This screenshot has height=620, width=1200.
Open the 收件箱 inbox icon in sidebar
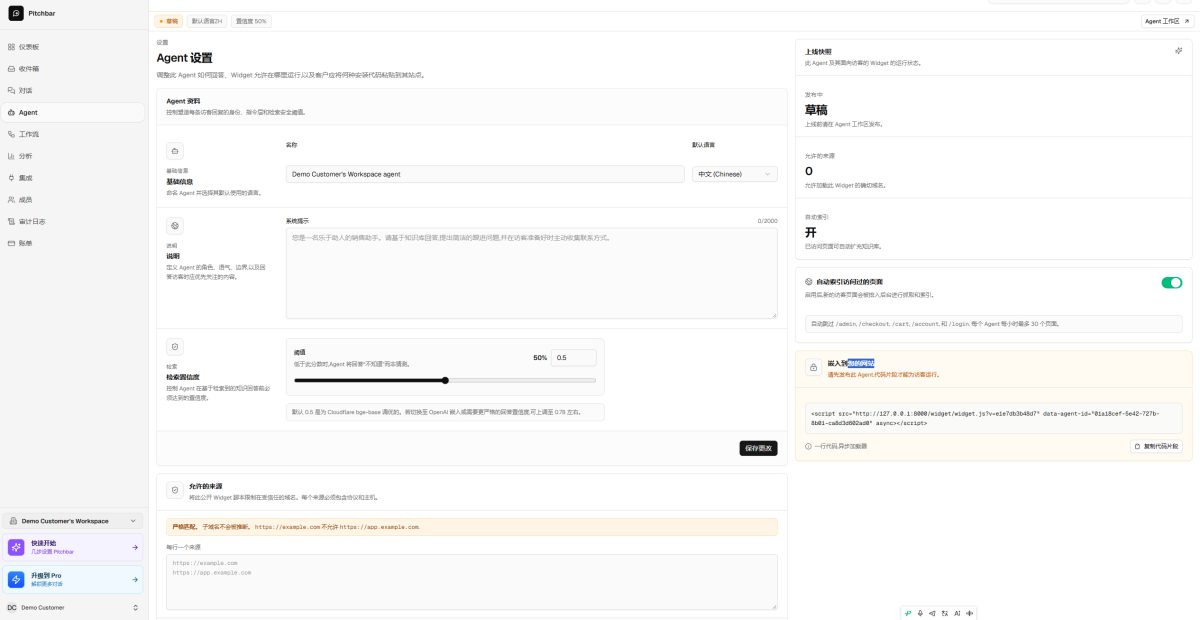(11, 69)
